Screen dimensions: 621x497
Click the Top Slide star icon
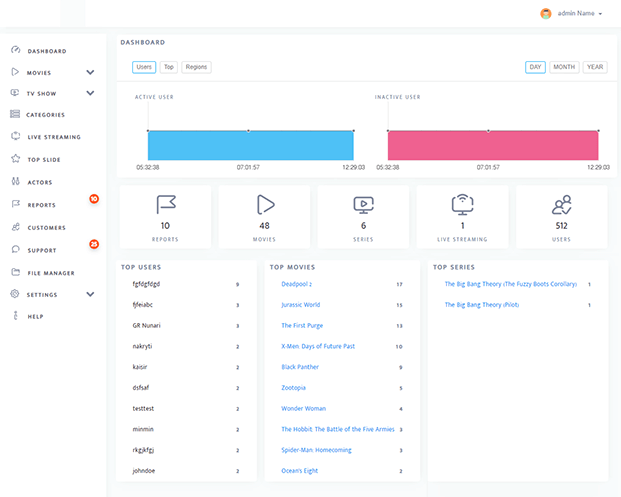click(x=15, y=159)
